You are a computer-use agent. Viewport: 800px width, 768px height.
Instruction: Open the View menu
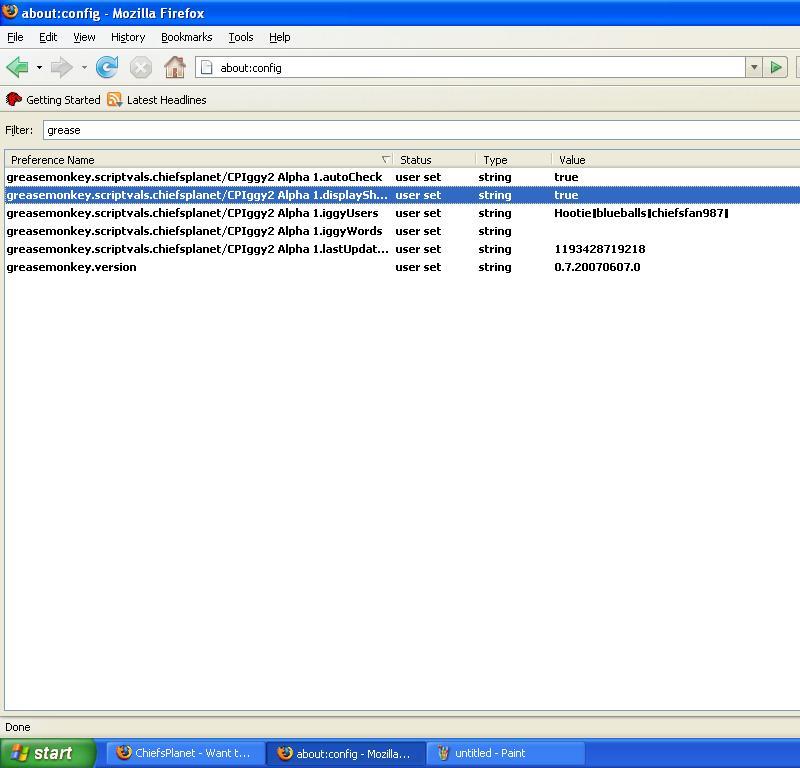point(84,37)
